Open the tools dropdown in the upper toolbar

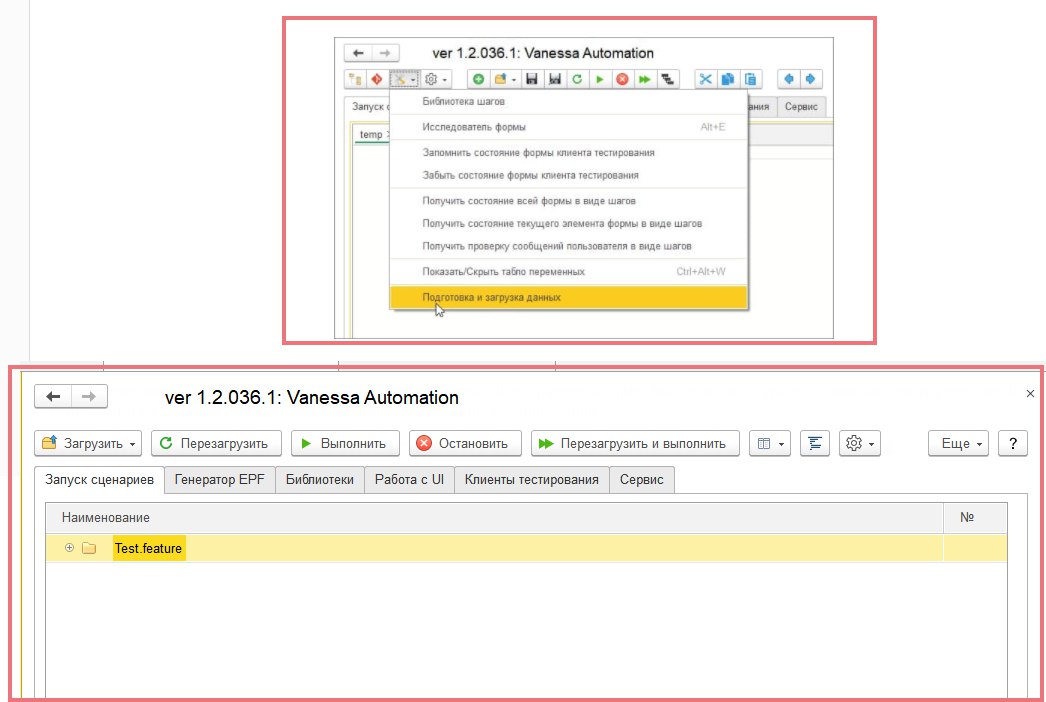(404, 79)
